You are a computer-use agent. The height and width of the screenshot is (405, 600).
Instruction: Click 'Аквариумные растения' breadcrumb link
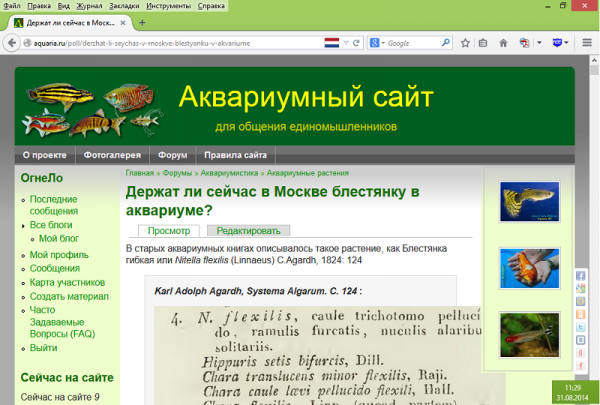308,173
